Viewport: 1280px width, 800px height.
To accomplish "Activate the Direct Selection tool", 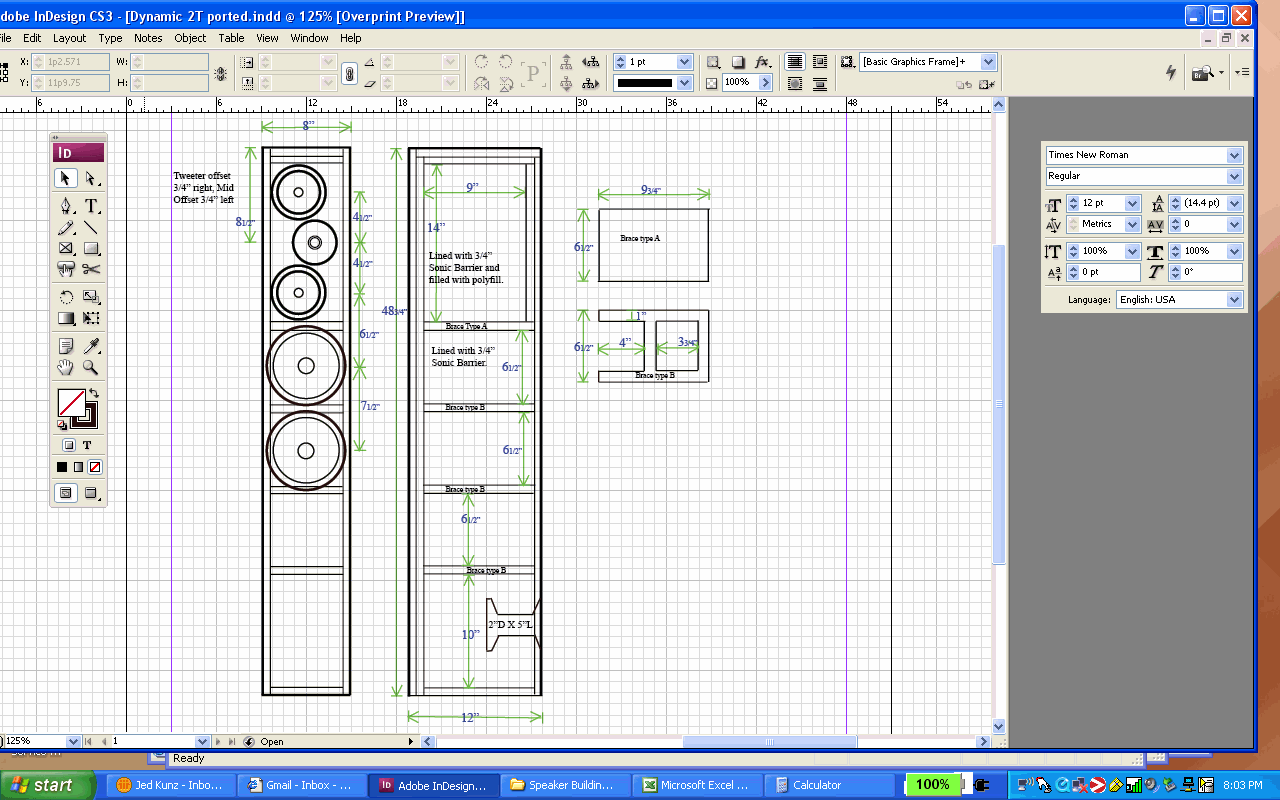I will (91, 179).
